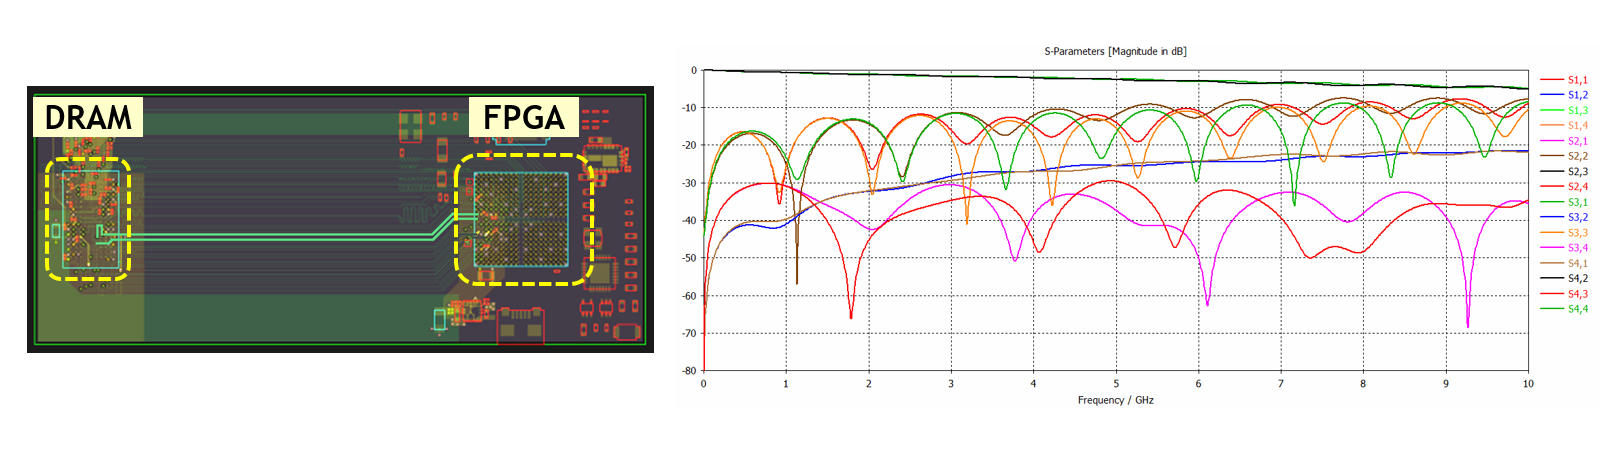Click the Frequency / GHz axis label

1115,400
